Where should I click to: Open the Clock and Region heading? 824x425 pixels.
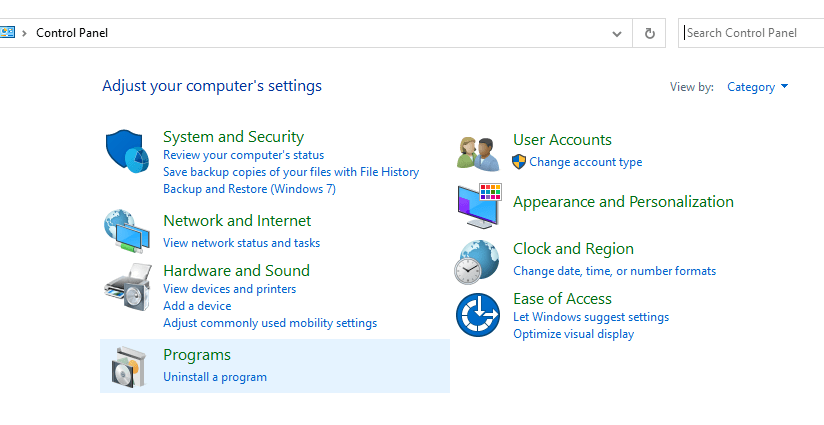click(573, 248)
